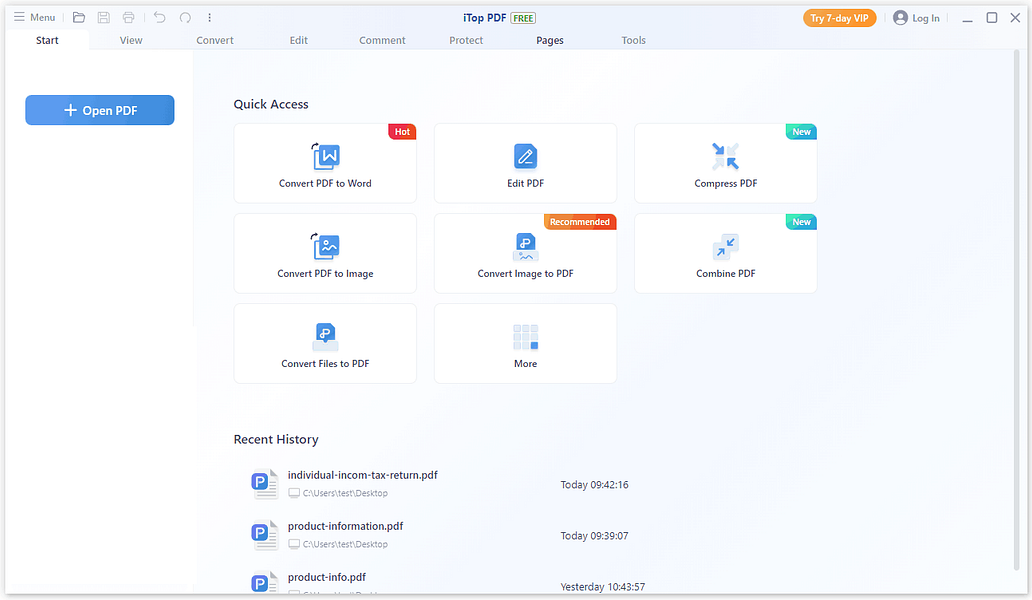Click the Convert Files to PDF icon
This screenshot has height=600, width=1032.
click(x=325, y=337)
